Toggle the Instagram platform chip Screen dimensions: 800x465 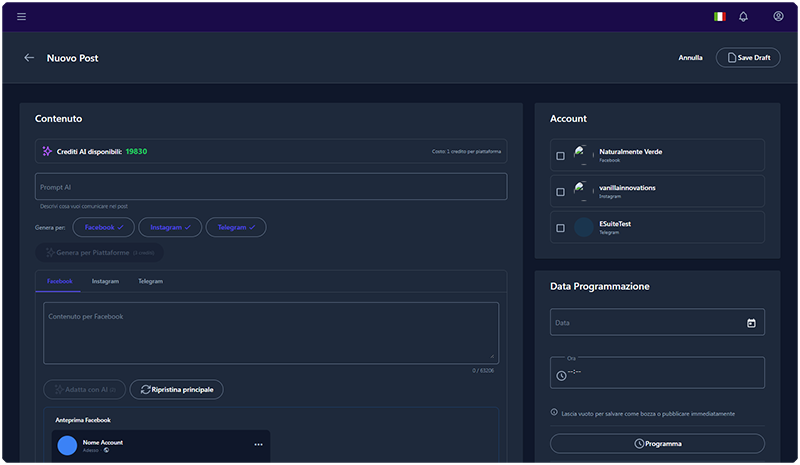(170, 228)
